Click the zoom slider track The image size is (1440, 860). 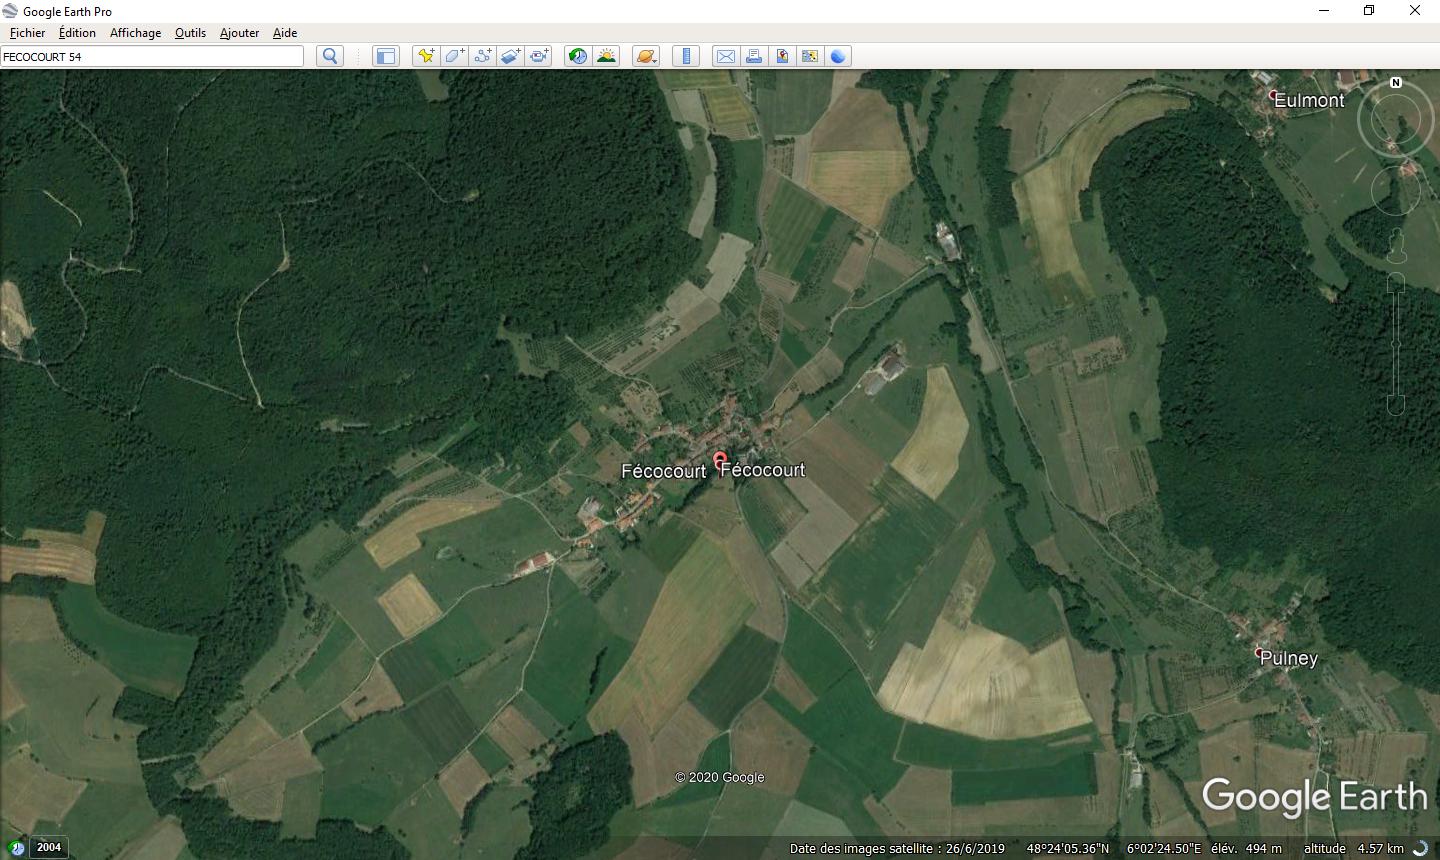click(1396, 343)
